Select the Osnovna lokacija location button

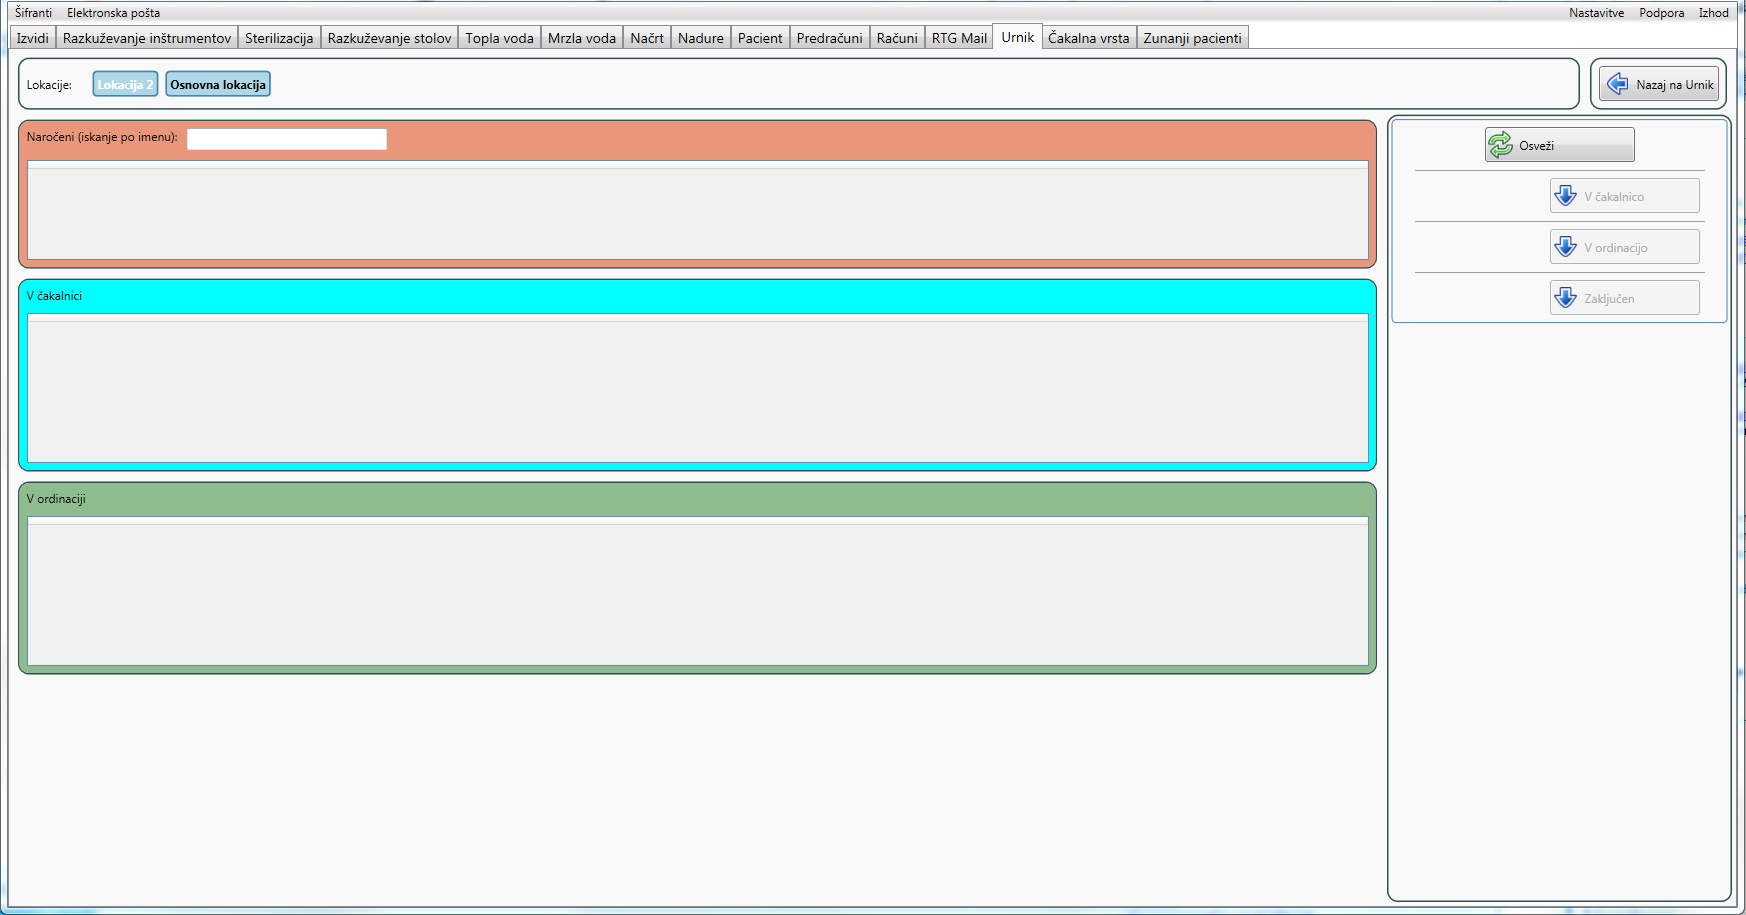click(x=218, y=84)
